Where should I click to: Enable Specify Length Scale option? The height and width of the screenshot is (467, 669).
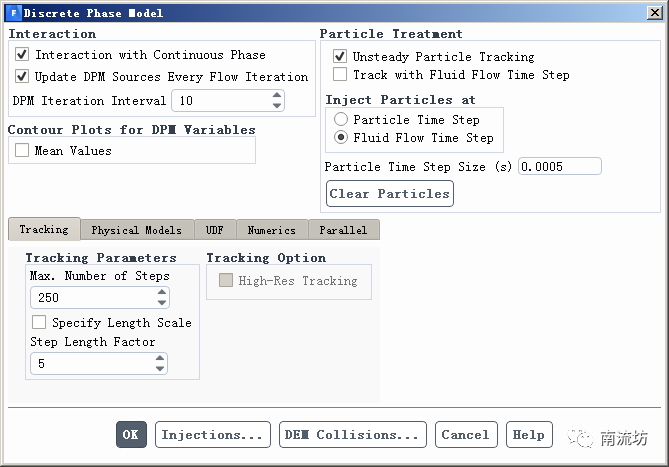coord(39,323)
